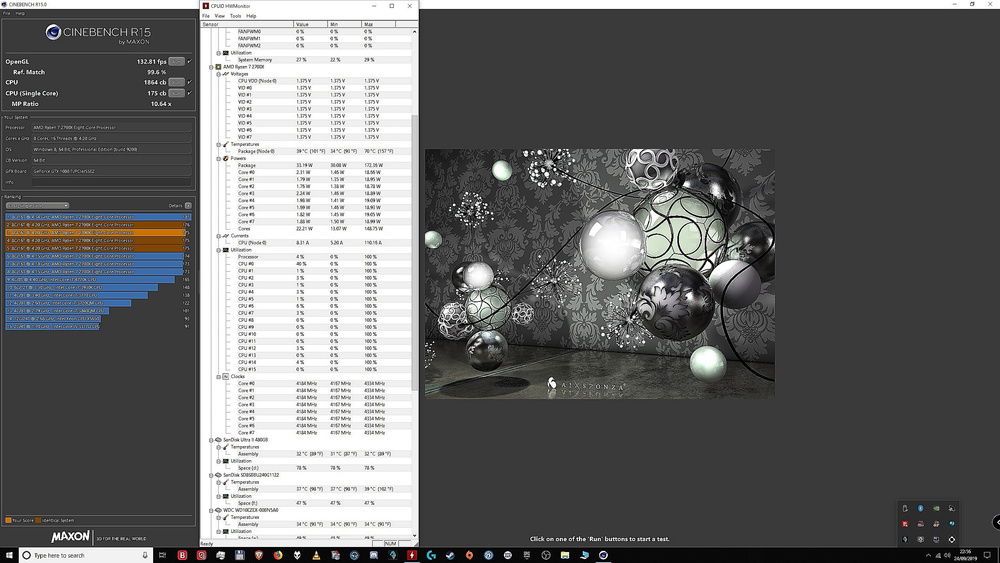Collapse the CPU Temperatures group
This screenshot has height=563, width=1000.
218,145
